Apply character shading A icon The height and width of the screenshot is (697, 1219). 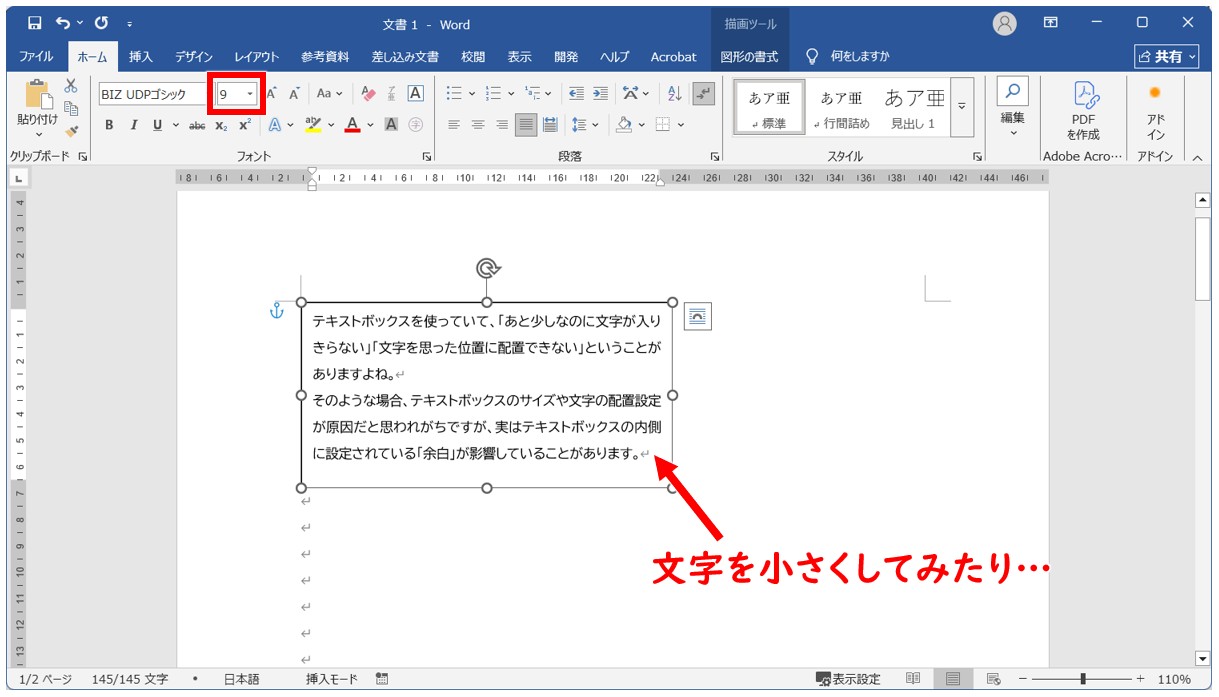[x=391, y=125]
